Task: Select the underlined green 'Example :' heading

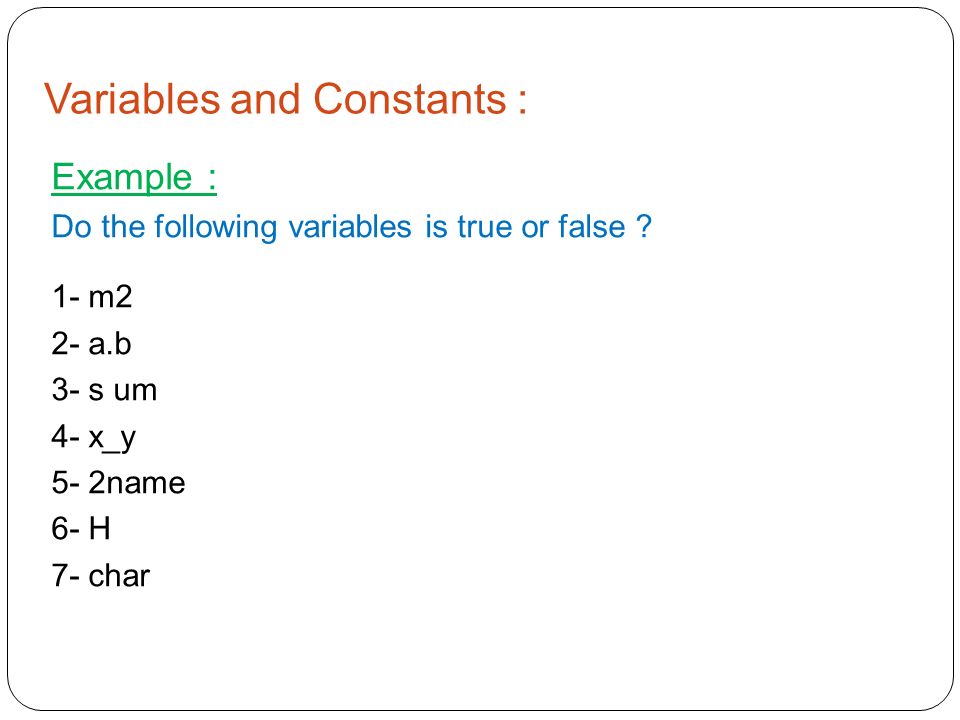Action: (134, 178)
